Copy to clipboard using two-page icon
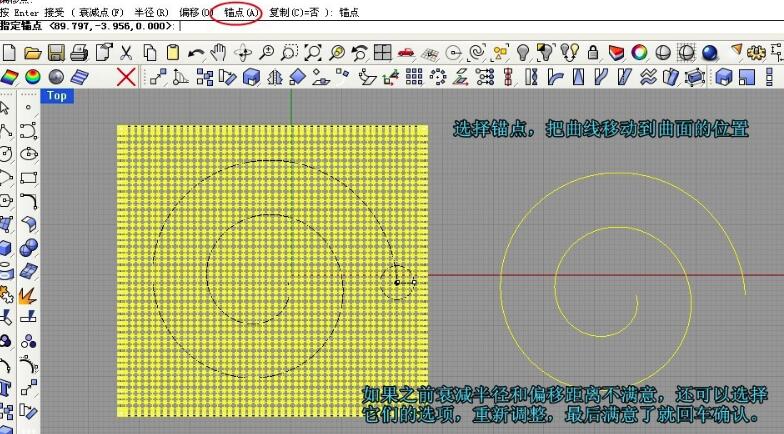Screen dimensions: 784x434 (150, 52)
